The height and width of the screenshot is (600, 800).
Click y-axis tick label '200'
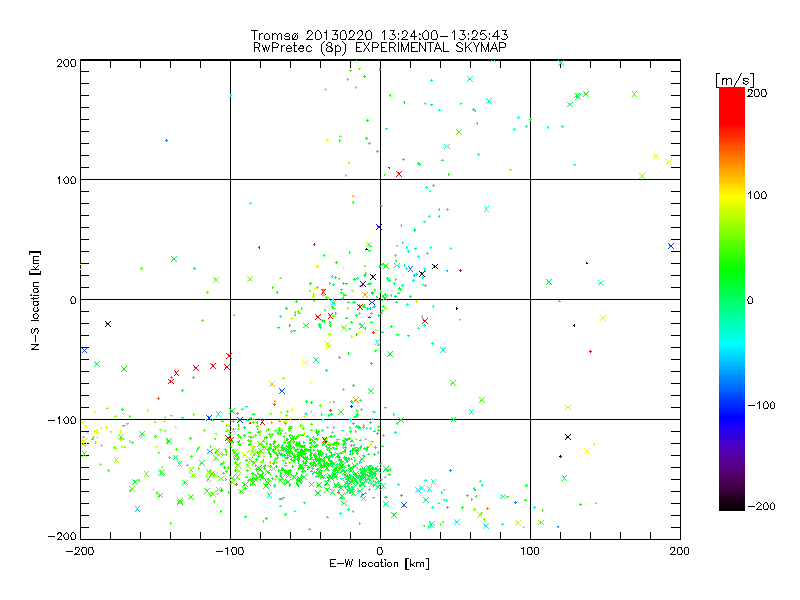click(66, 63)
